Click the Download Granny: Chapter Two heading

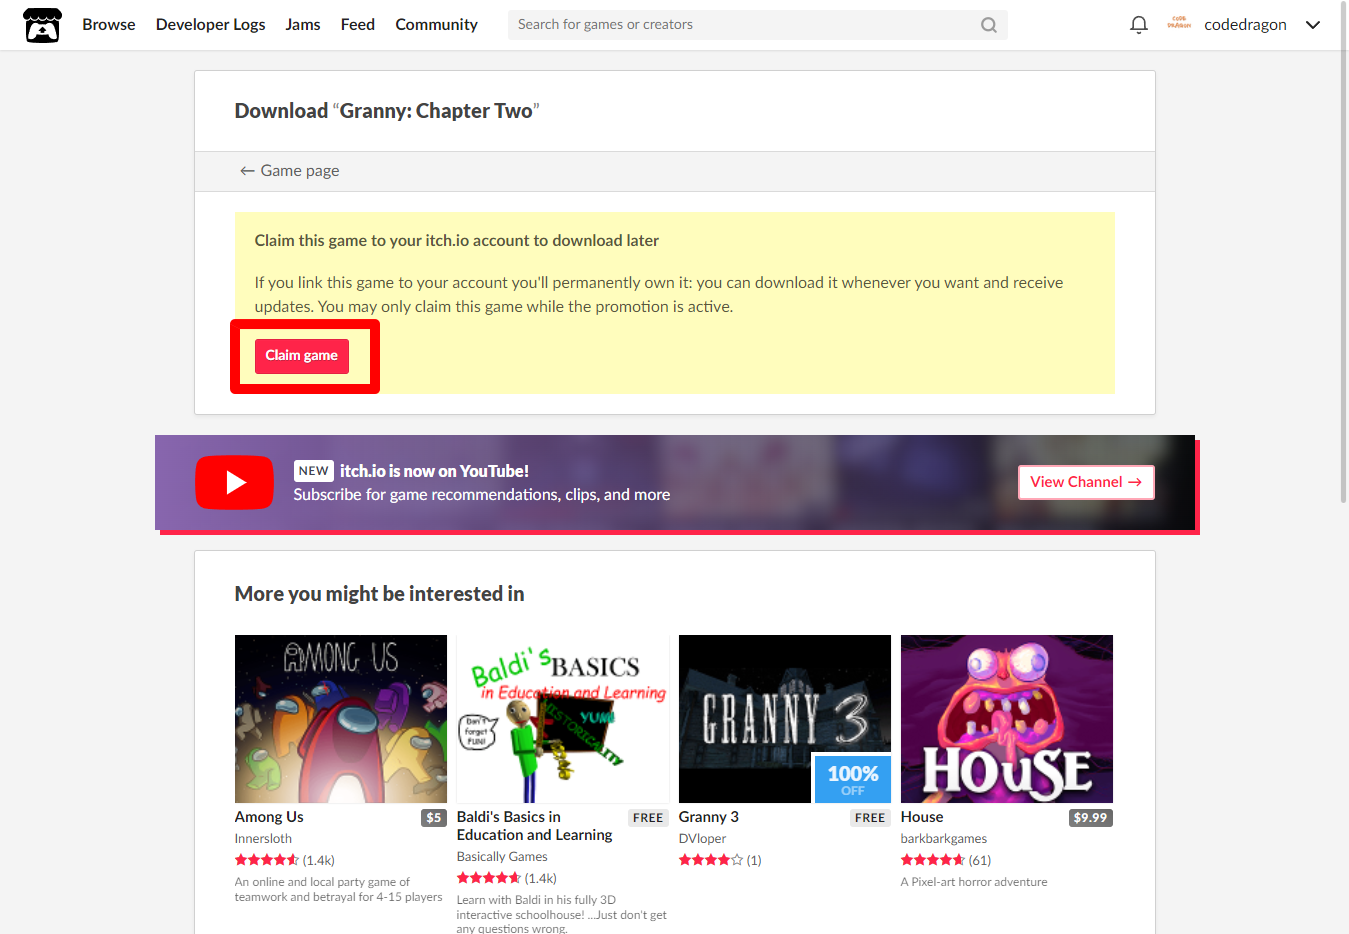coord(387,111)
